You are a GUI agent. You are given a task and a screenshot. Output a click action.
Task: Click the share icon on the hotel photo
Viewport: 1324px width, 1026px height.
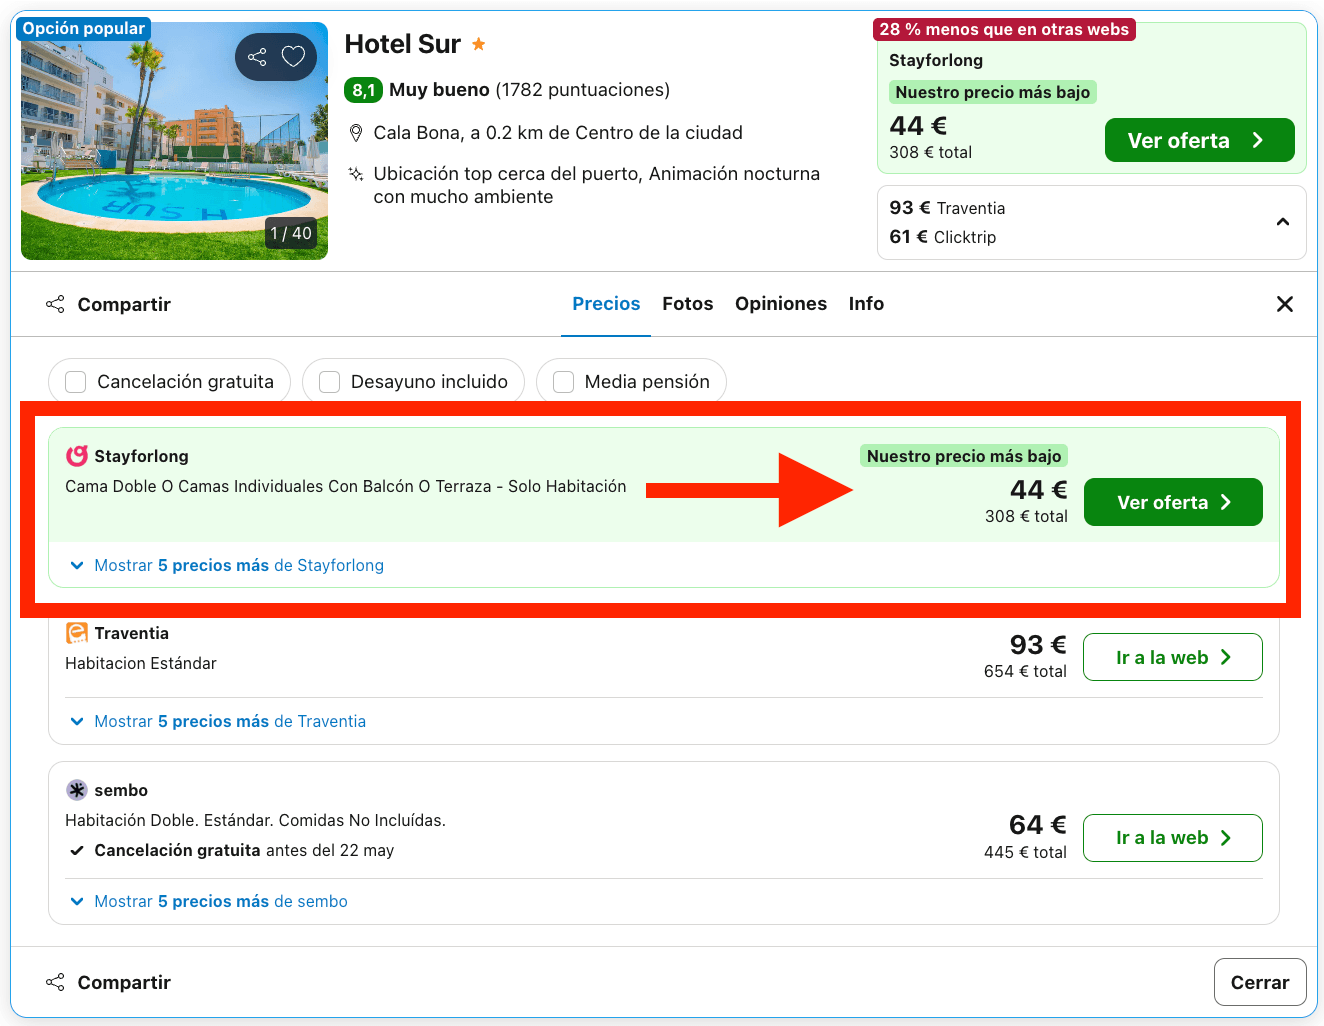click(257, 57)
